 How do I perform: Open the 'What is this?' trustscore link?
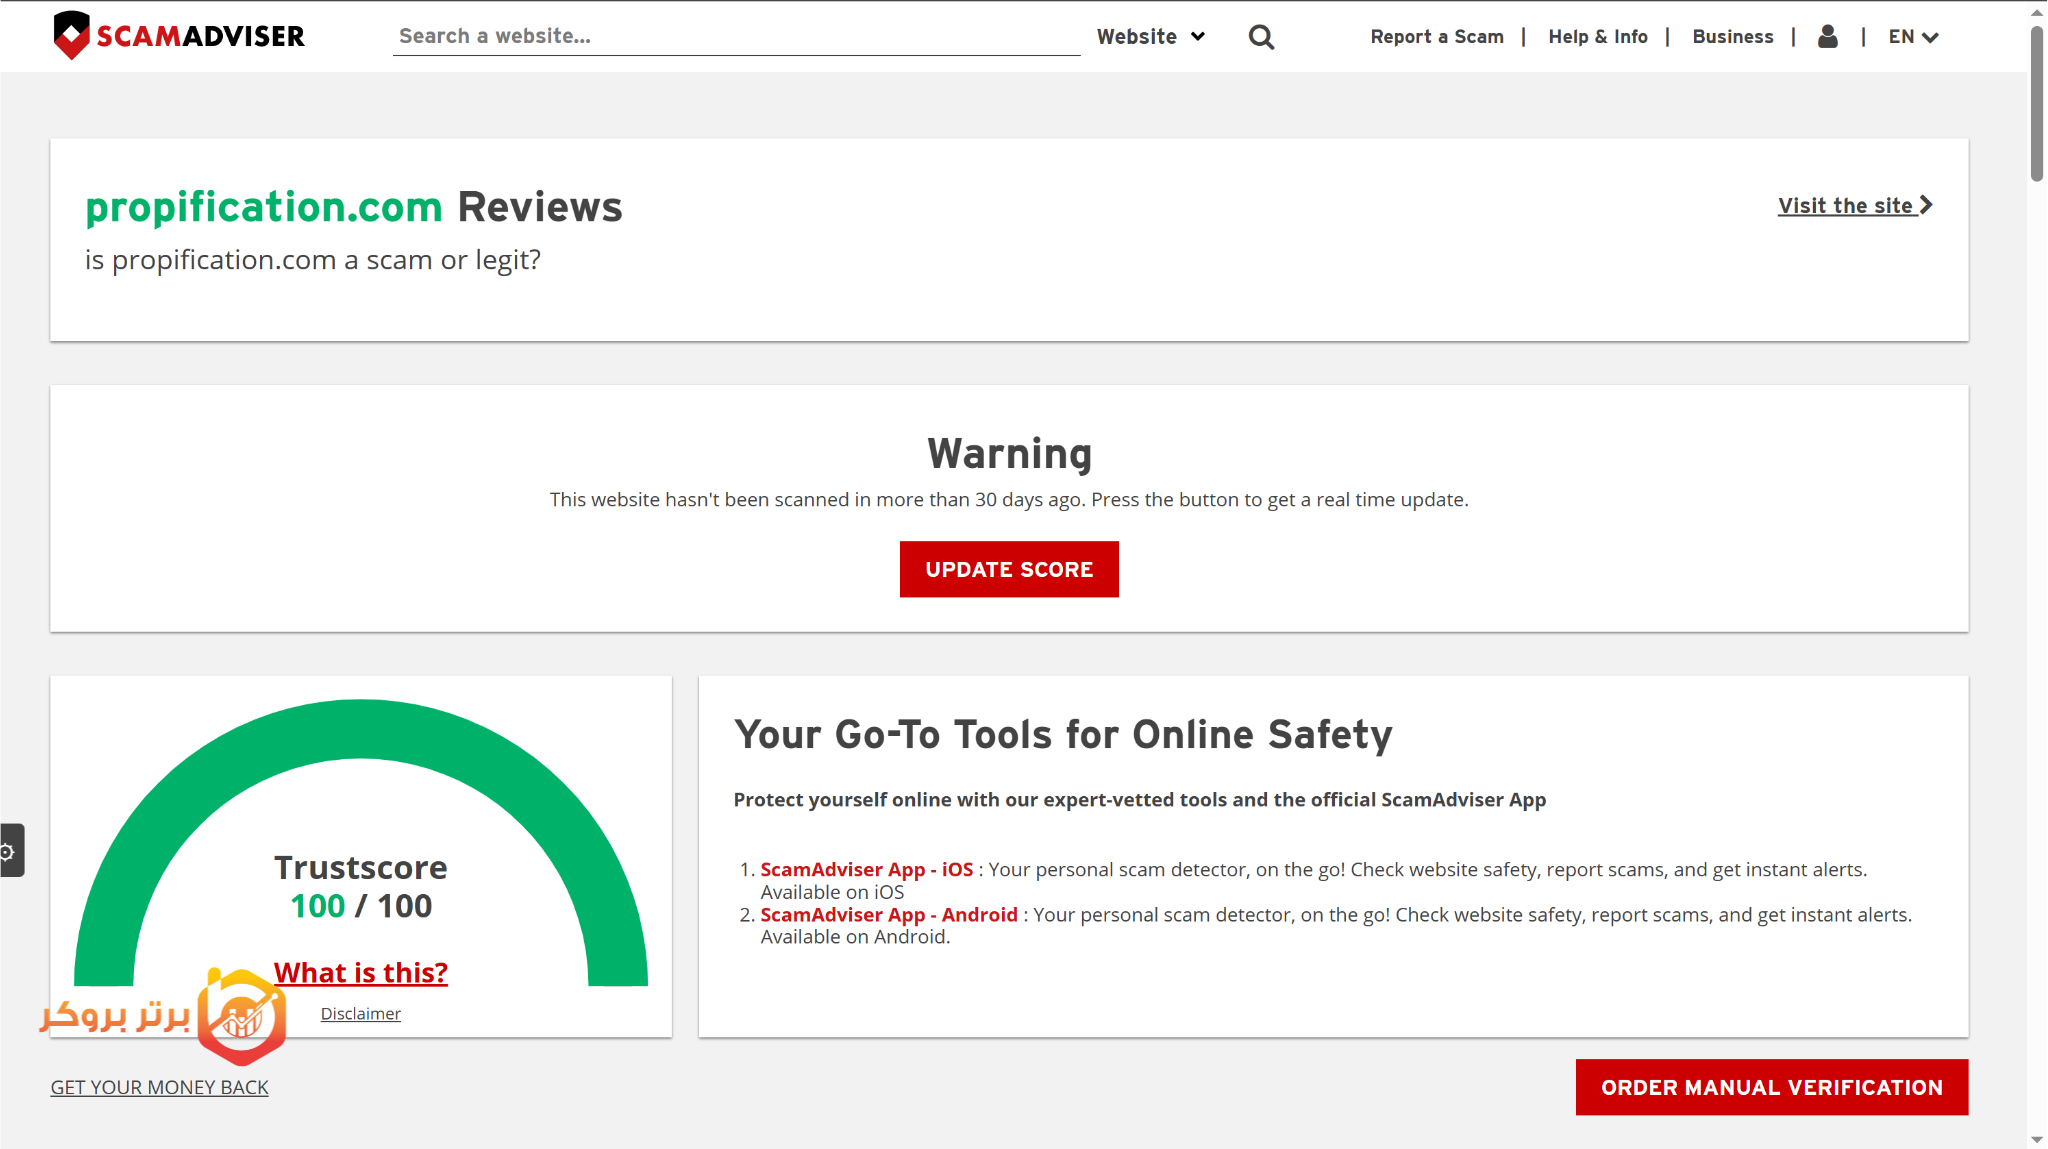pyautogui.click(x=361, y=973)
